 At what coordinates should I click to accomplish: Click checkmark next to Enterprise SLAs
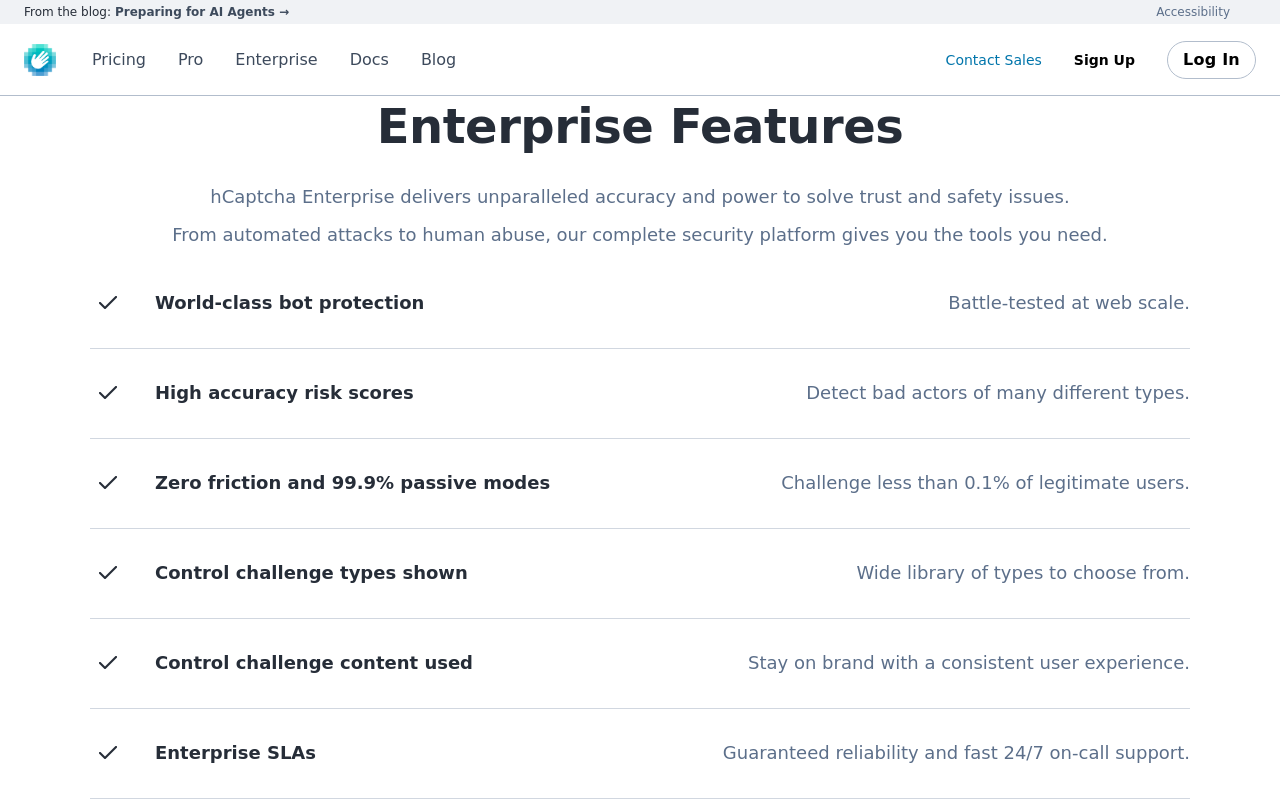[108, 753]
